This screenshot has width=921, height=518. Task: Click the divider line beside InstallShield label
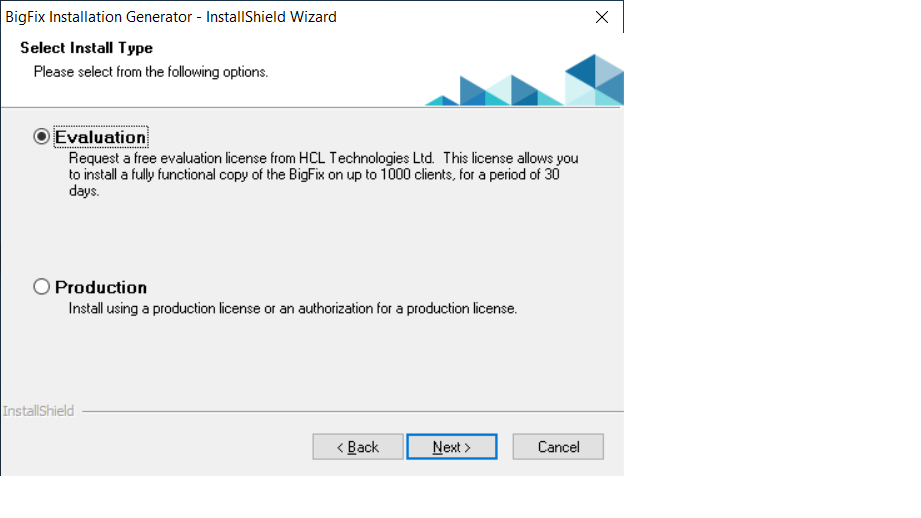(350, 411)
